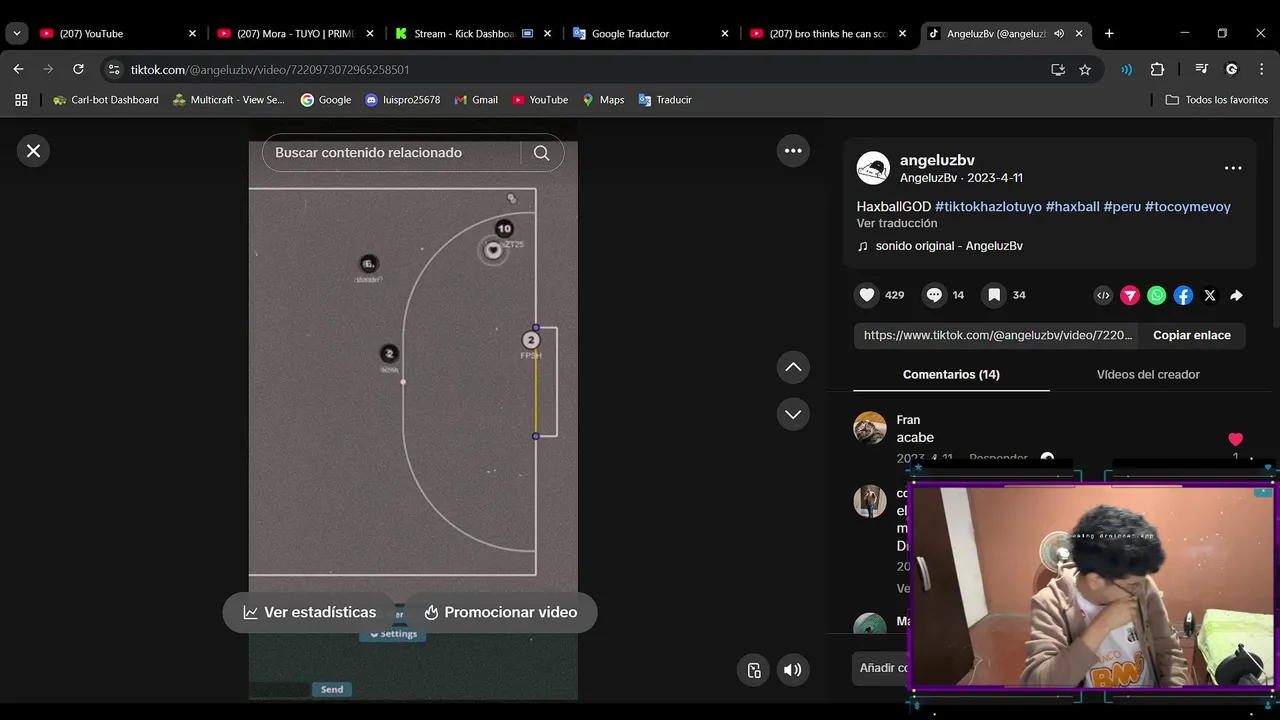
Task: Share the video via WhatsApp
Action: click(1157, 295)
